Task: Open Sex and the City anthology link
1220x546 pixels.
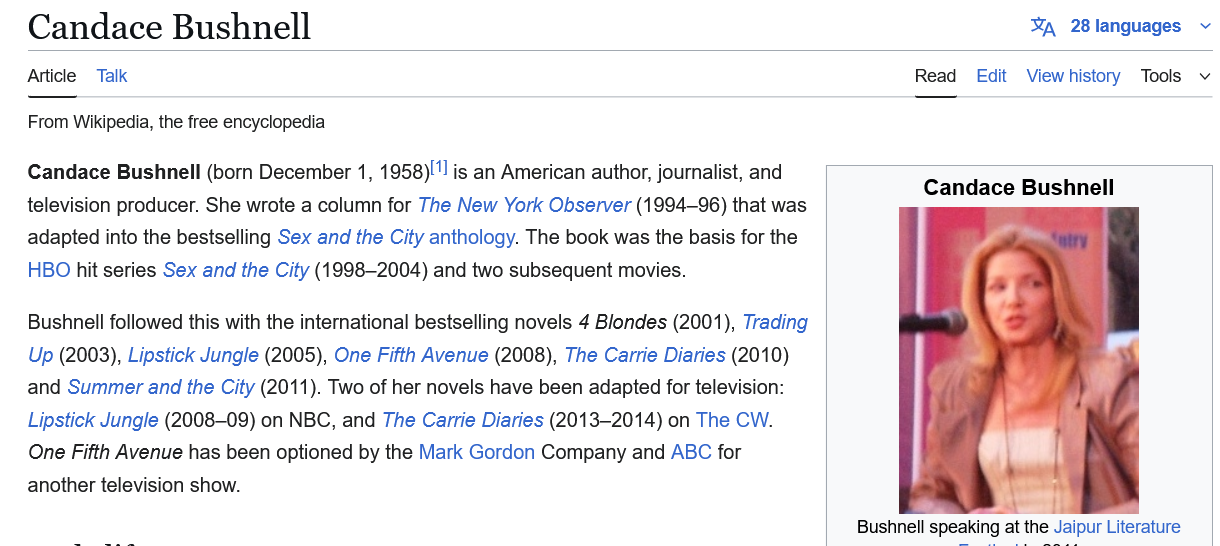Action: [396, 237]
